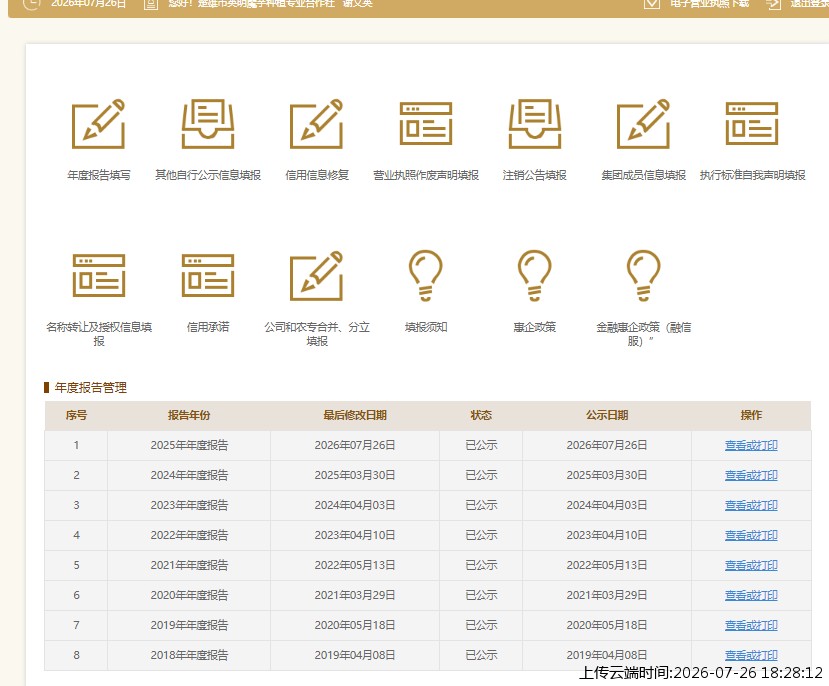Click the 信用承诺 icon
This screenshot has height=686, width=829.
point(208,276)
